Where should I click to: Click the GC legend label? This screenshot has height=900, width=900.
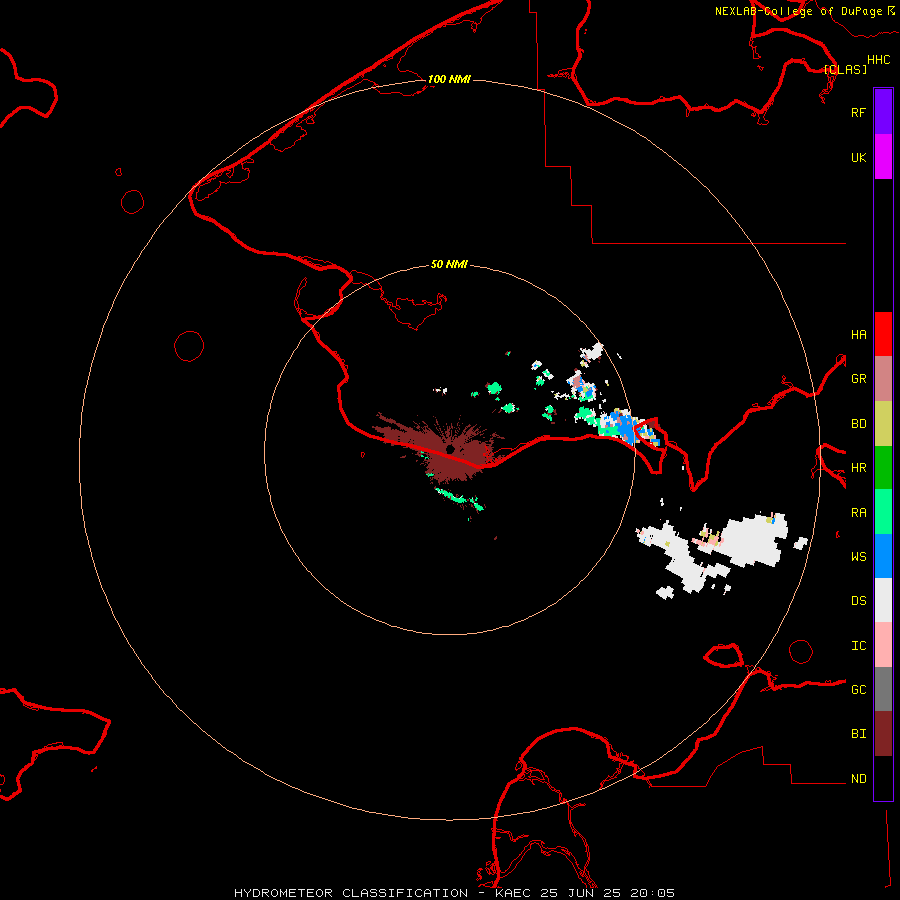[x=858, y=689]
